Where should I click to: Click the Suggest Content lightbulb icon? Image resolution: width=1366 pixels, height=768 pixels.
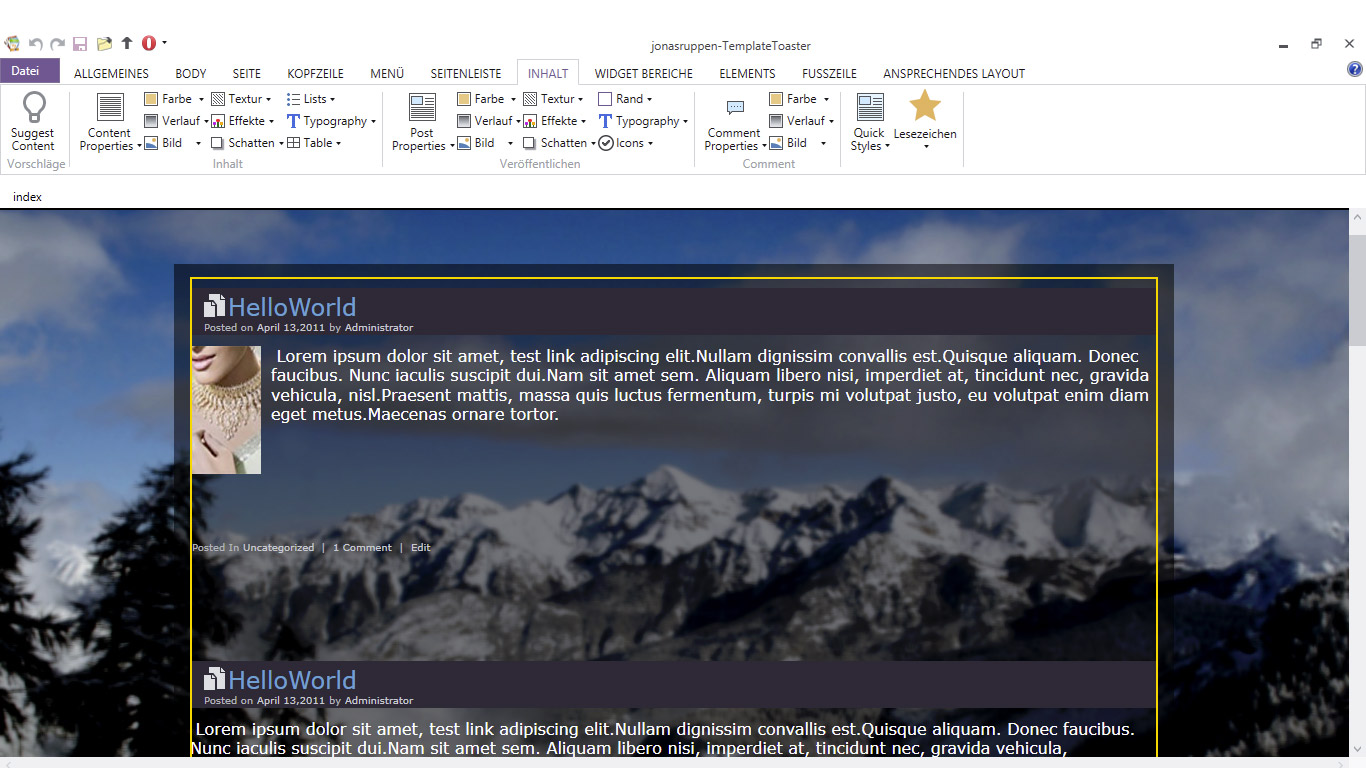pyautogui.click(x=34, y=108)
